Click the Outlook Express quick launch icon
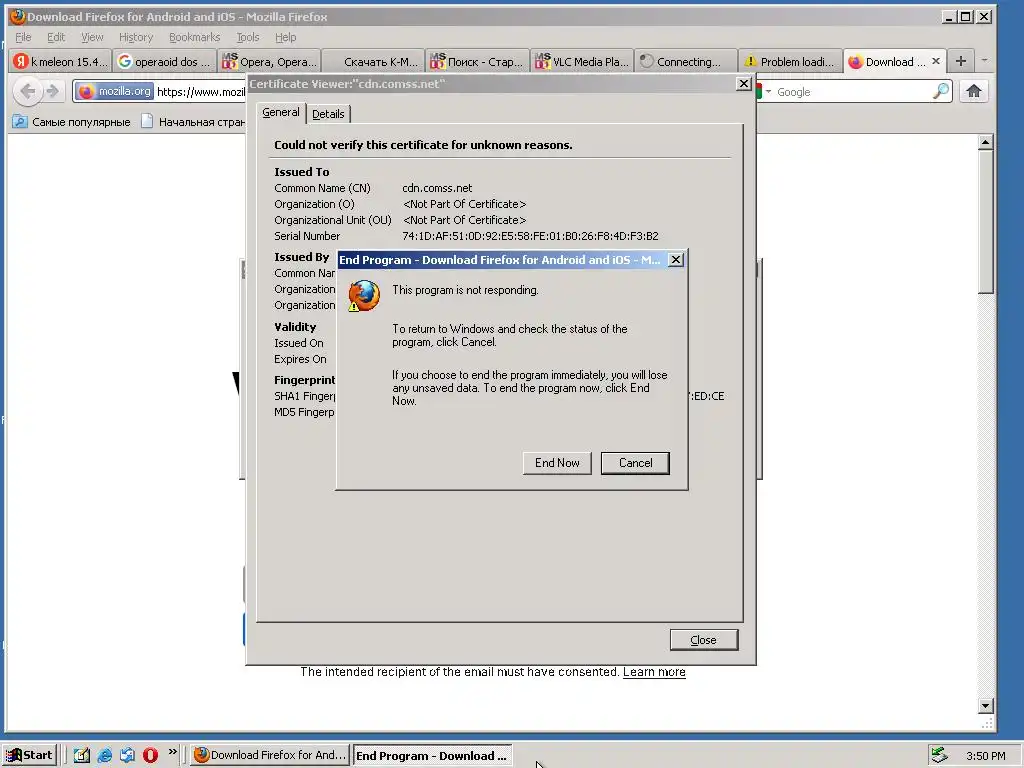The height and width of the screenshot is (768, 1024). click(127, 755)
